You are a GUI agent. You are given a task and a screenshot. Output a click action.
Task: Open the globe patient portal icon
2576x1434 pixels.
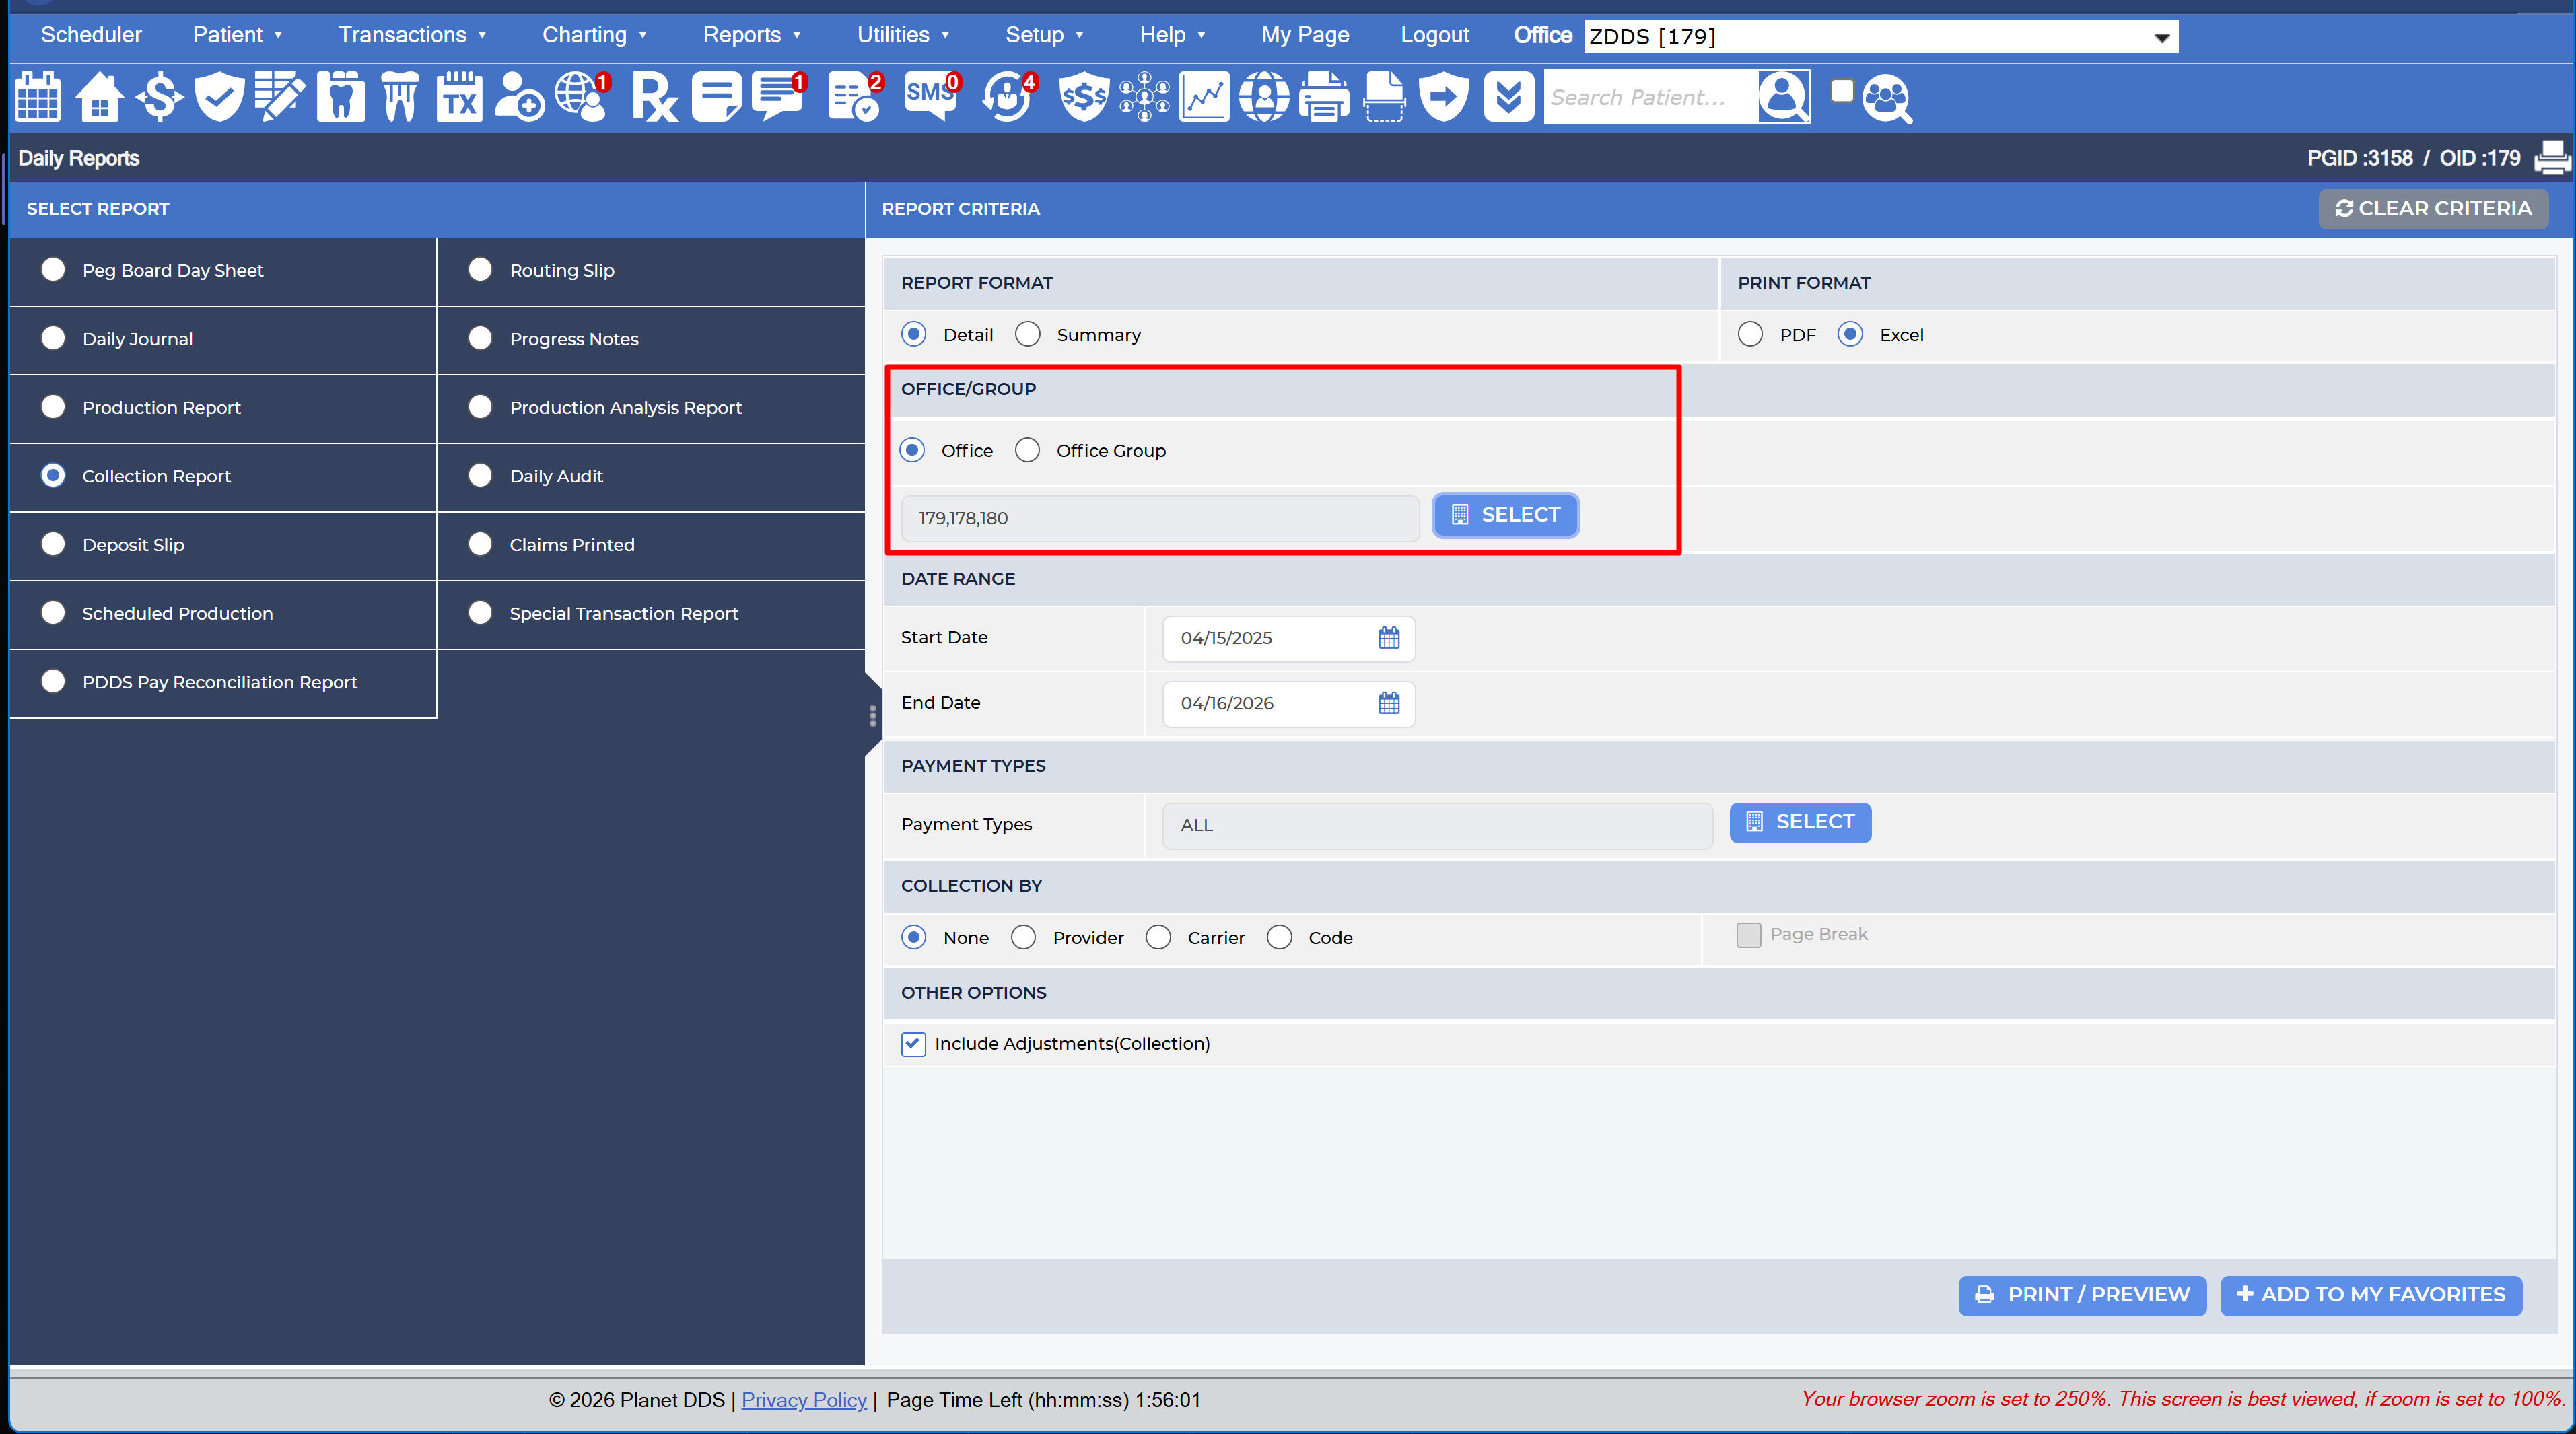click(582, 97)
